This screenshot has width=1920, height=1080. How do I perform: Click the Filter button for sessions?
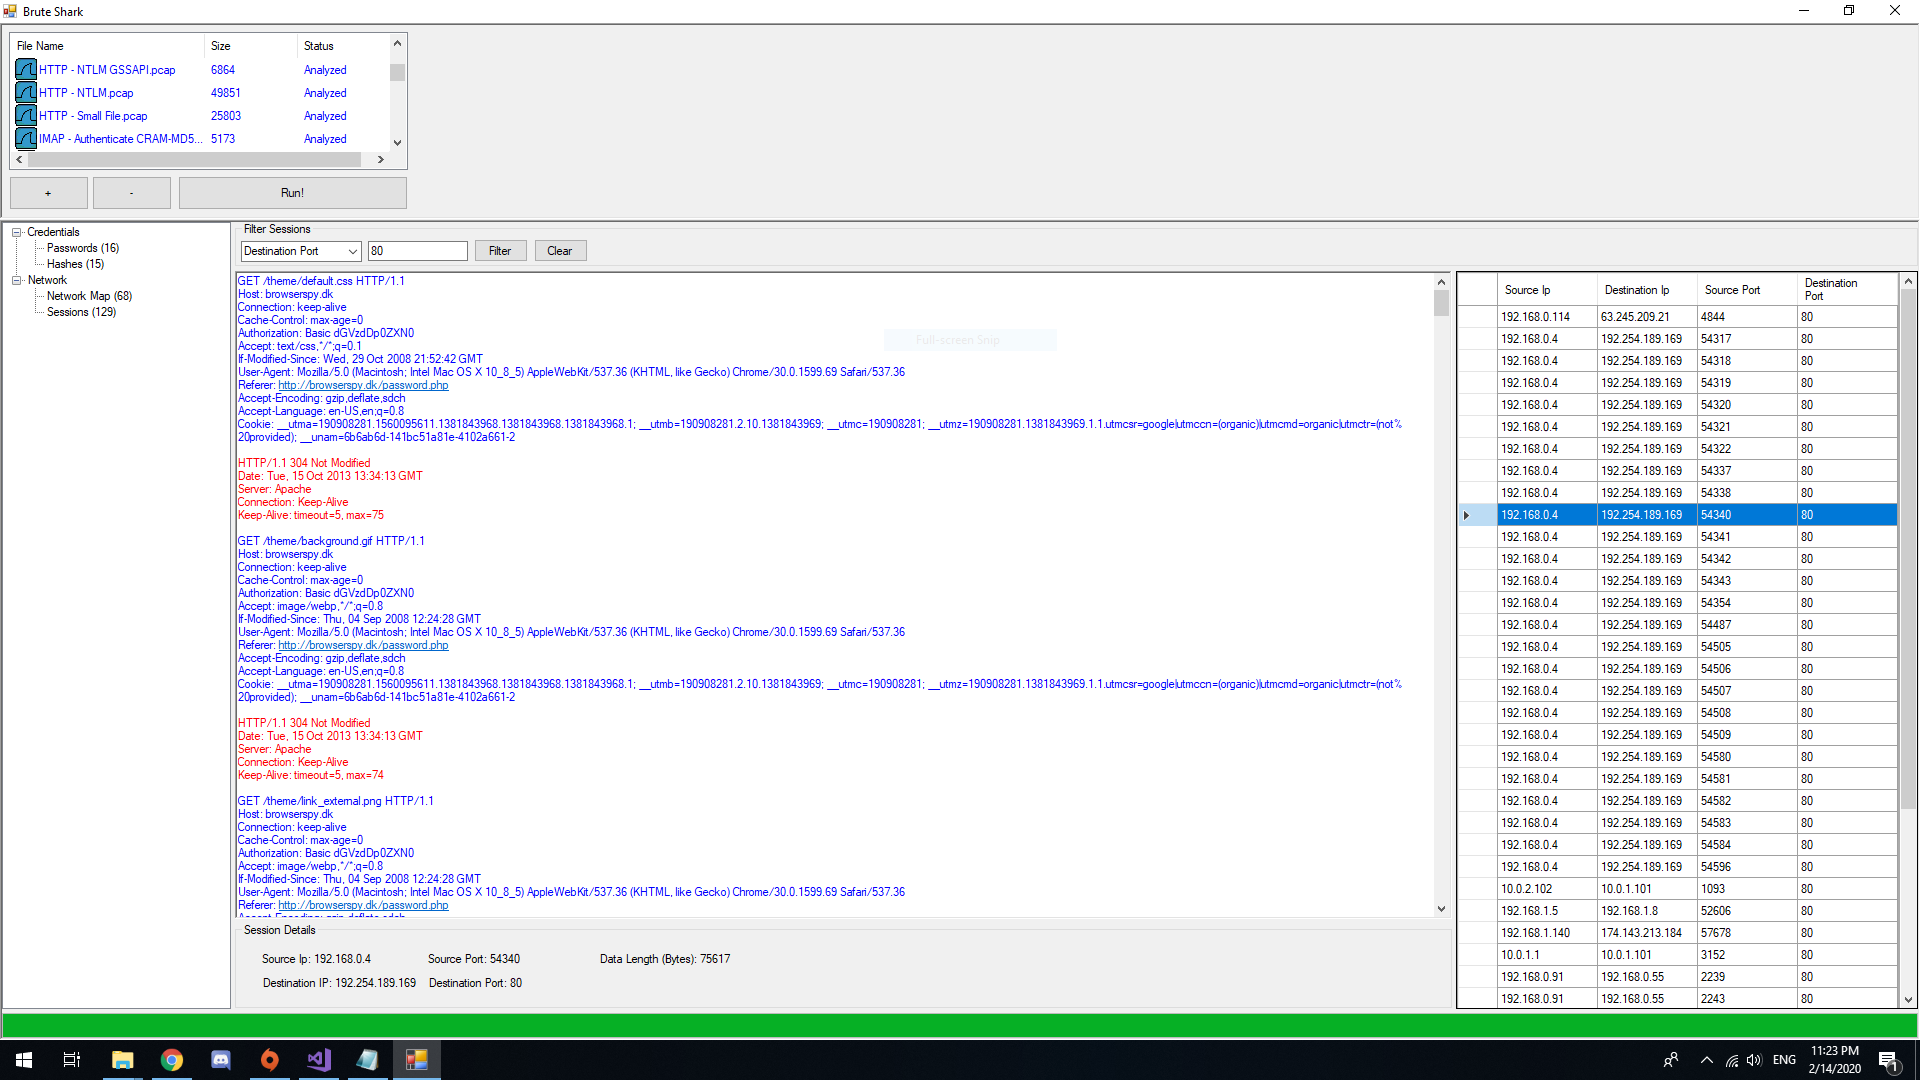[x=498, y=251]
